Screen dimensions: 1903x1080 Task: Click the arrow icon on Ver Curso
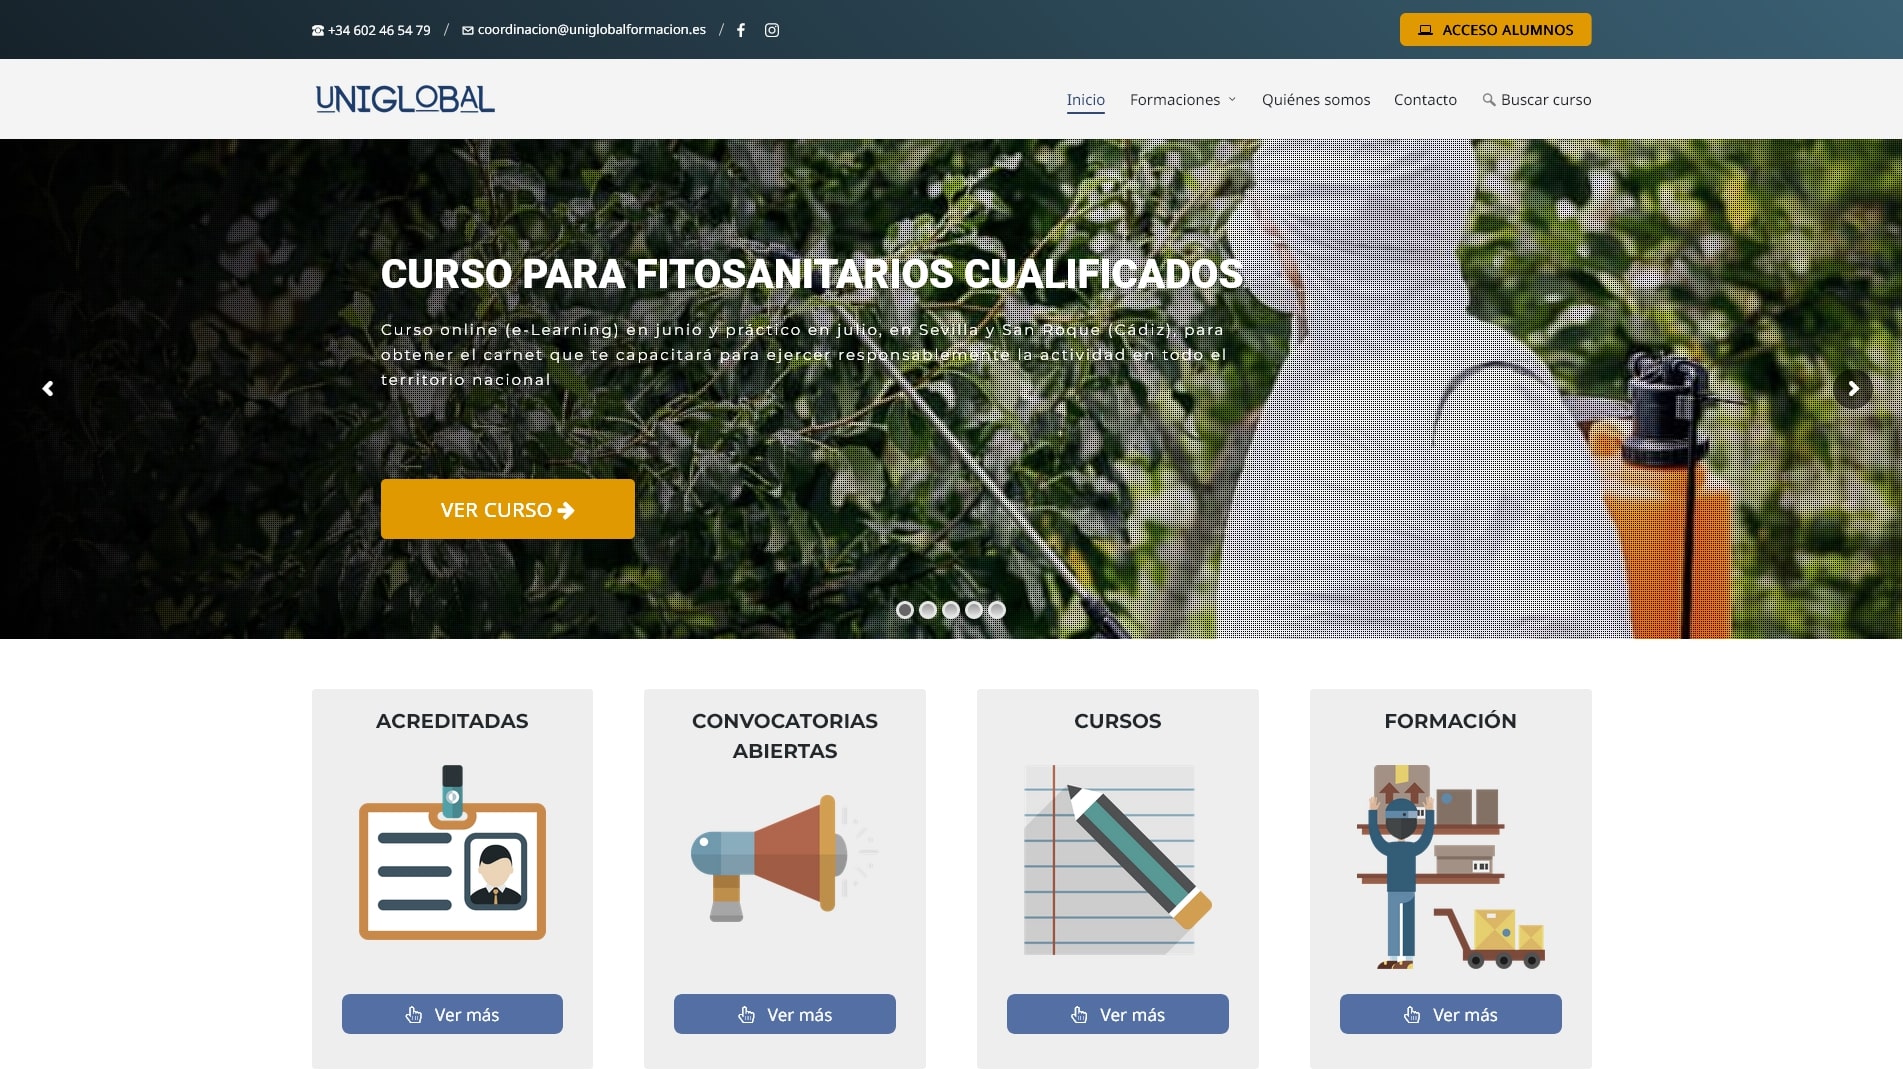(x=566, y=510)
